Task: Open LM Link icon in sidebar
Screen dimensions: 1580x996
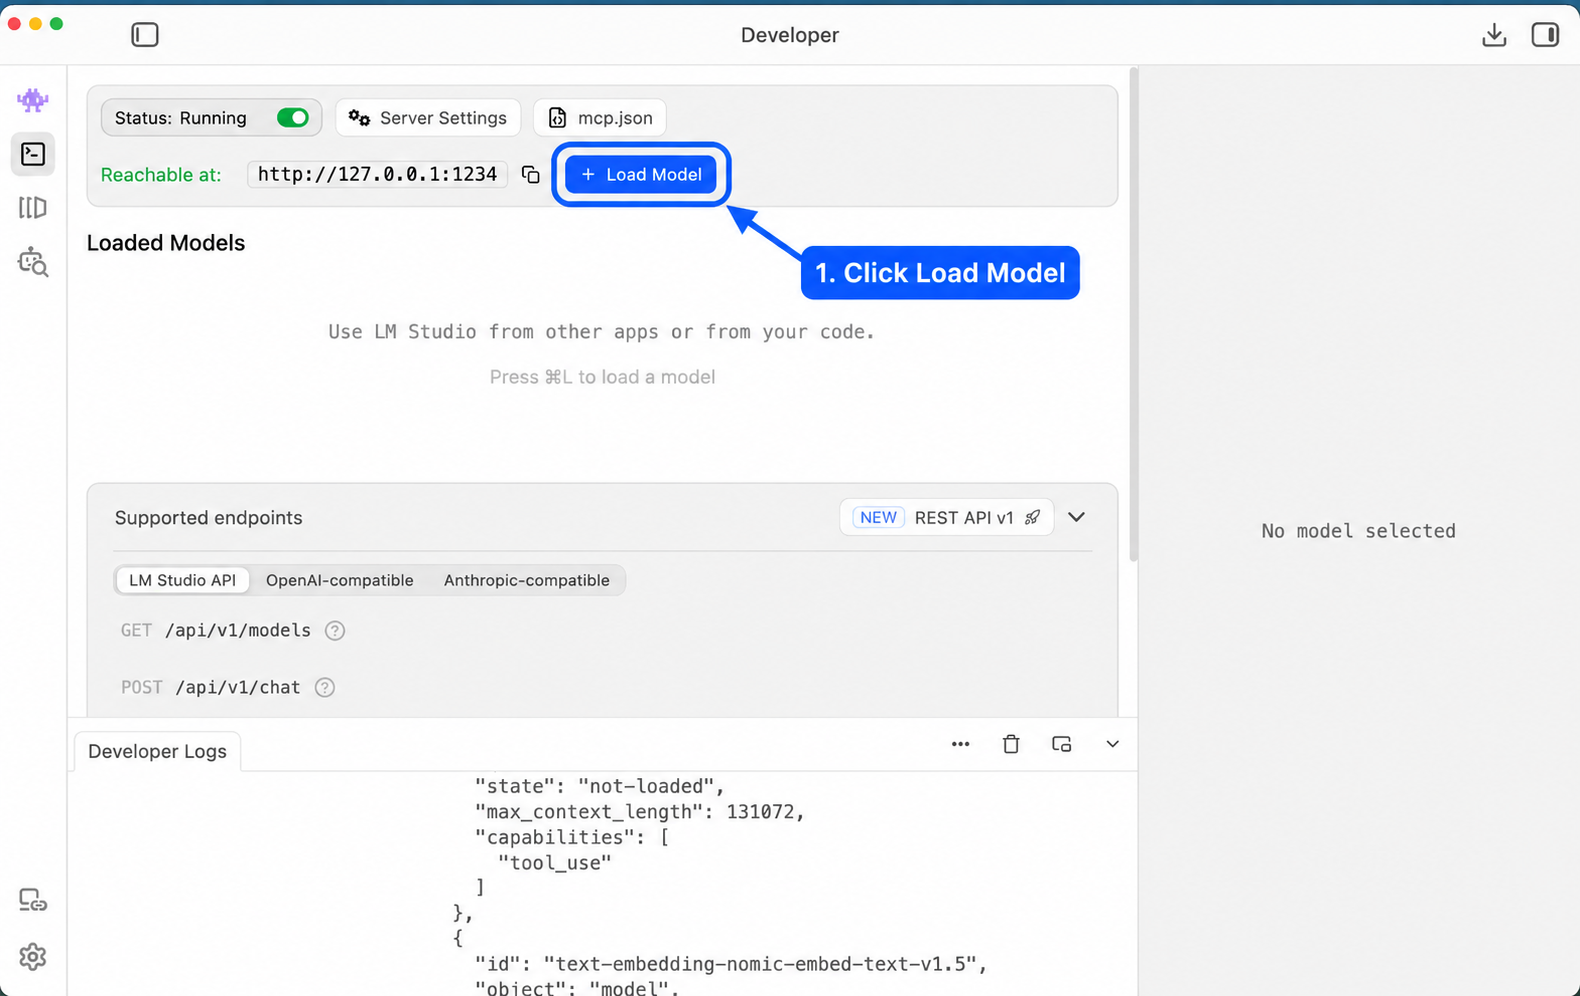Action: (33, 901)
